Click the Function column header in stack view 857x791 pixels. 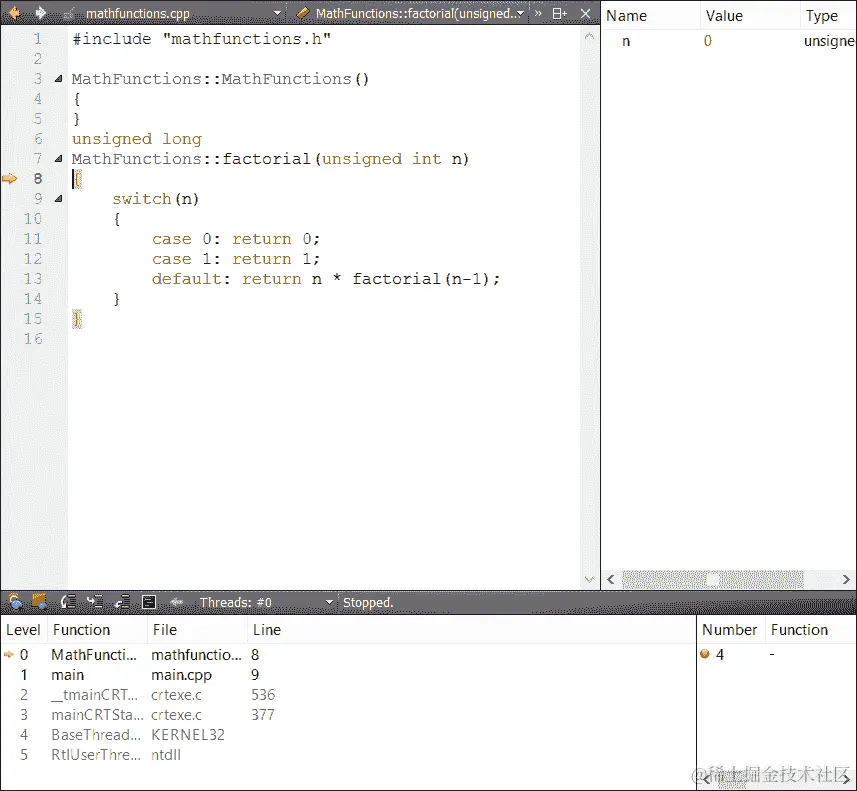coord(81,630)
